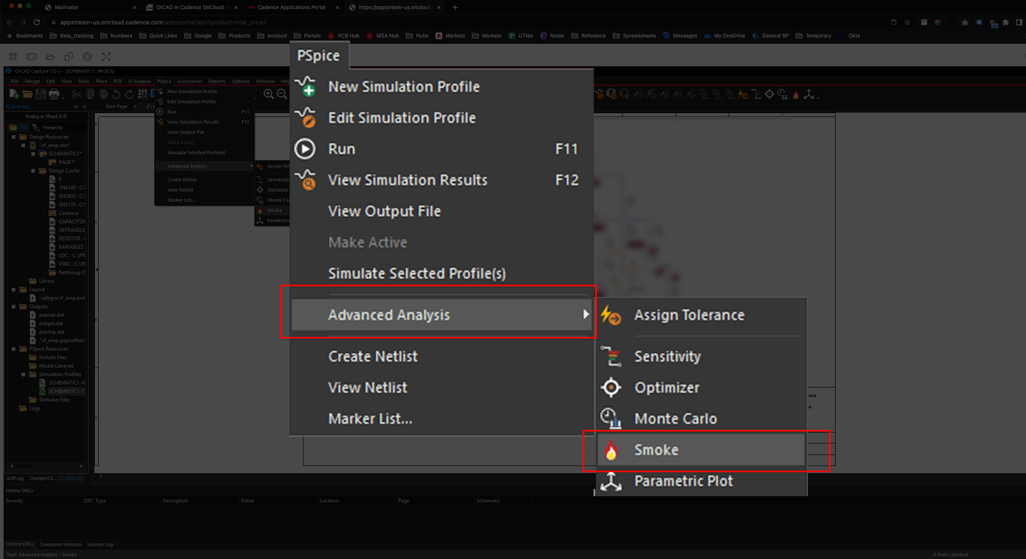Switch to Start Page tab

pyautogui.click(x=116, y=106)
